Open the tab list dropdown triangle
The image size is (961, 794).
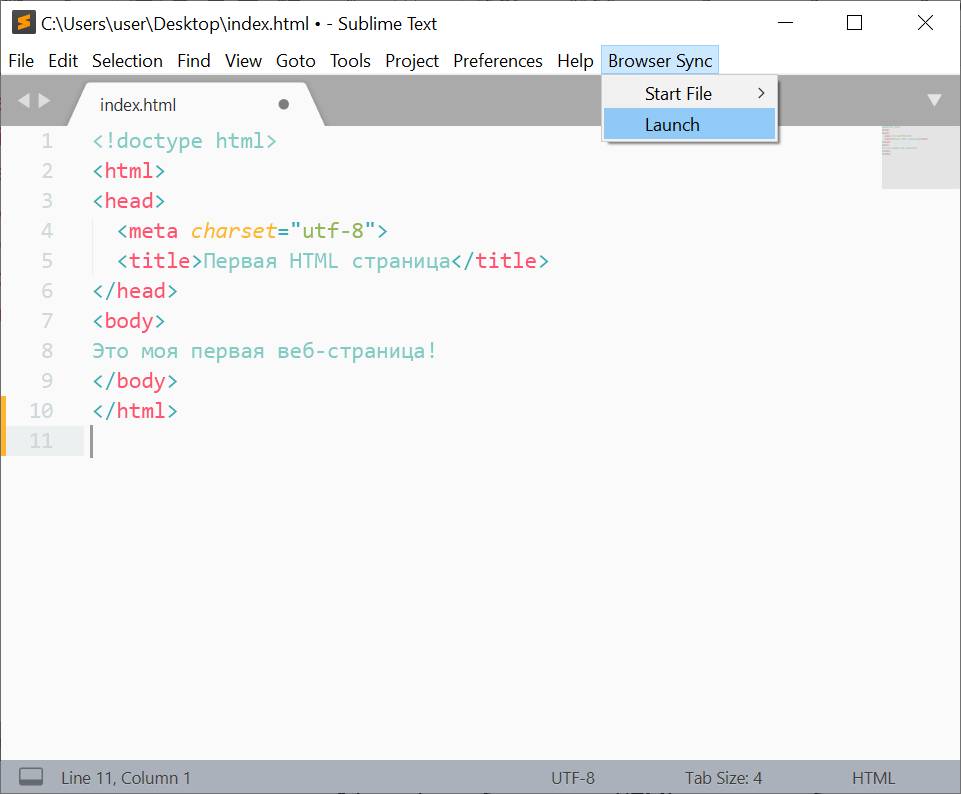pyautogui.click(x=934, y=100)
